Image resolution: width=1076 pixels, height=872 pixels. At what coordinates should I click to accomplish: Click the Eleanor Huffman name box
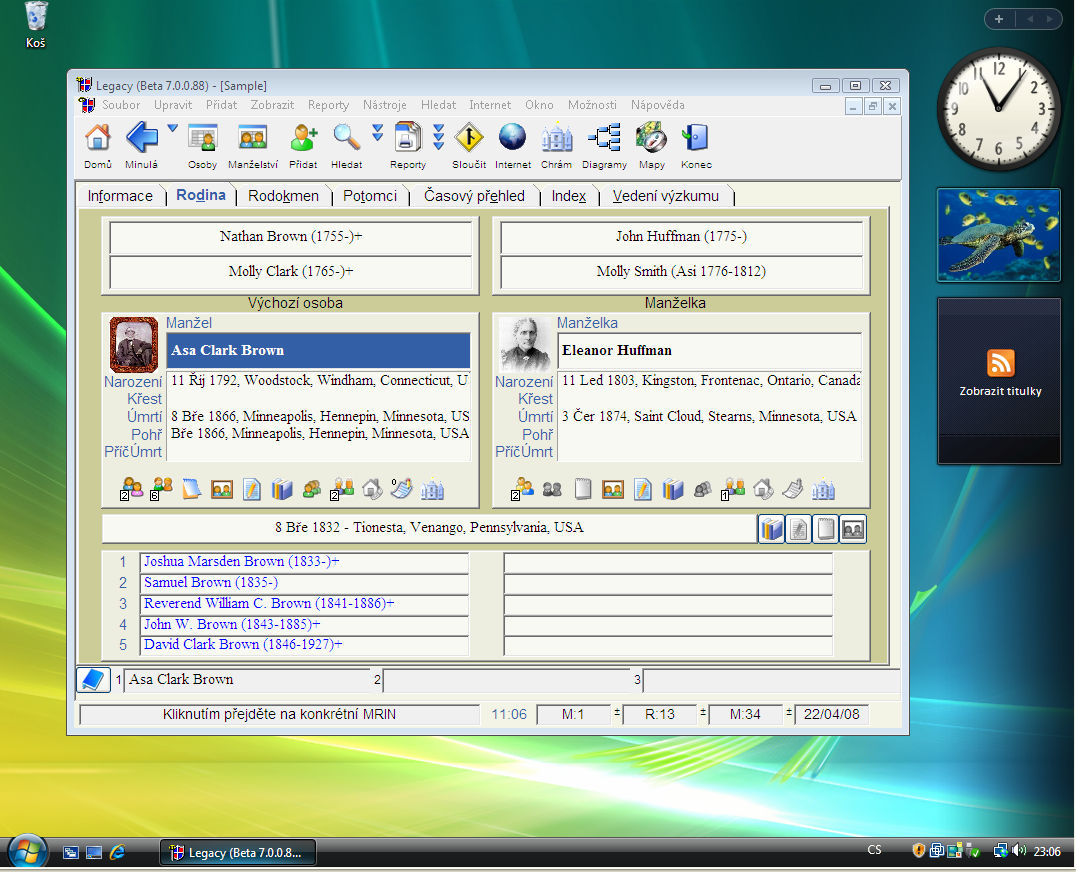click(710, 351)
